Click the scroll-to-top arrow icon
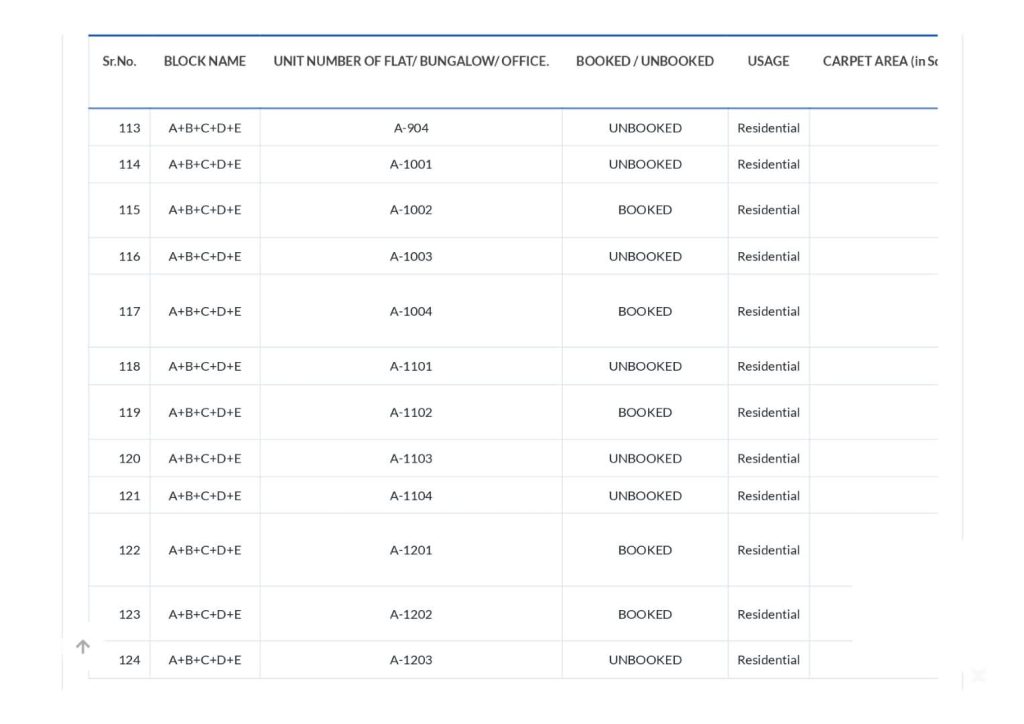Image resolution: width=1024 pixels, height=724 pixels. (x=83, y=646)
